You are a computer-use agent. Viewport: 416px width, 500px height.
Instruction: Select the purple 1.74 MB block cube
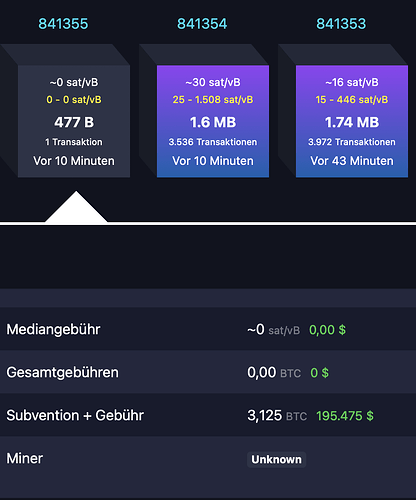352,121
